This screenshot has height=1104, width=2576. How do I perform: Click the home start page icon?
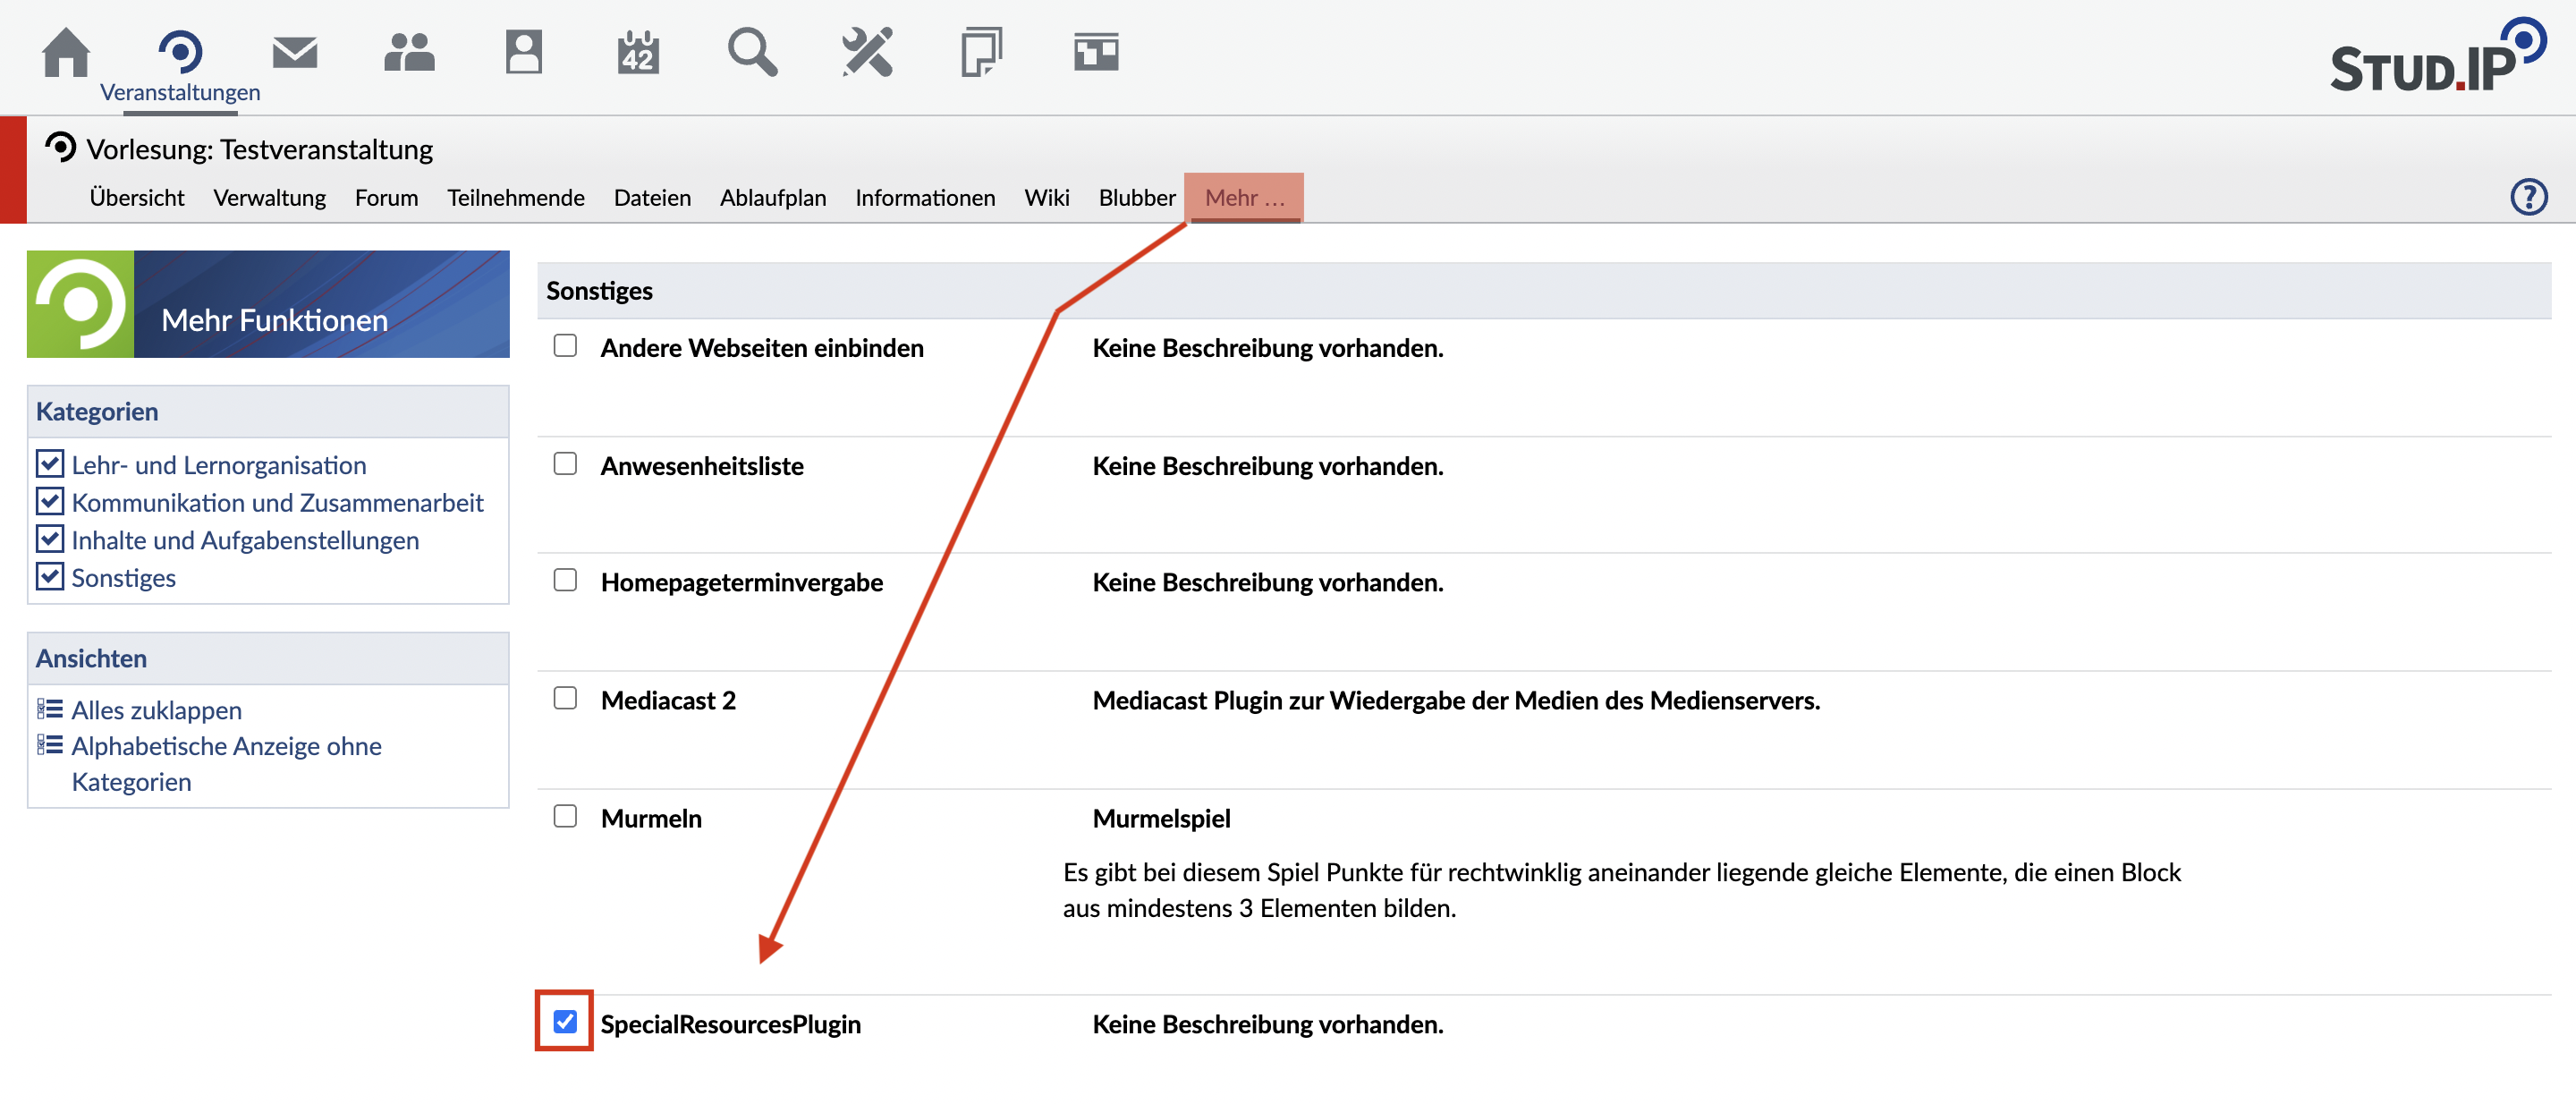coord(66,52)
